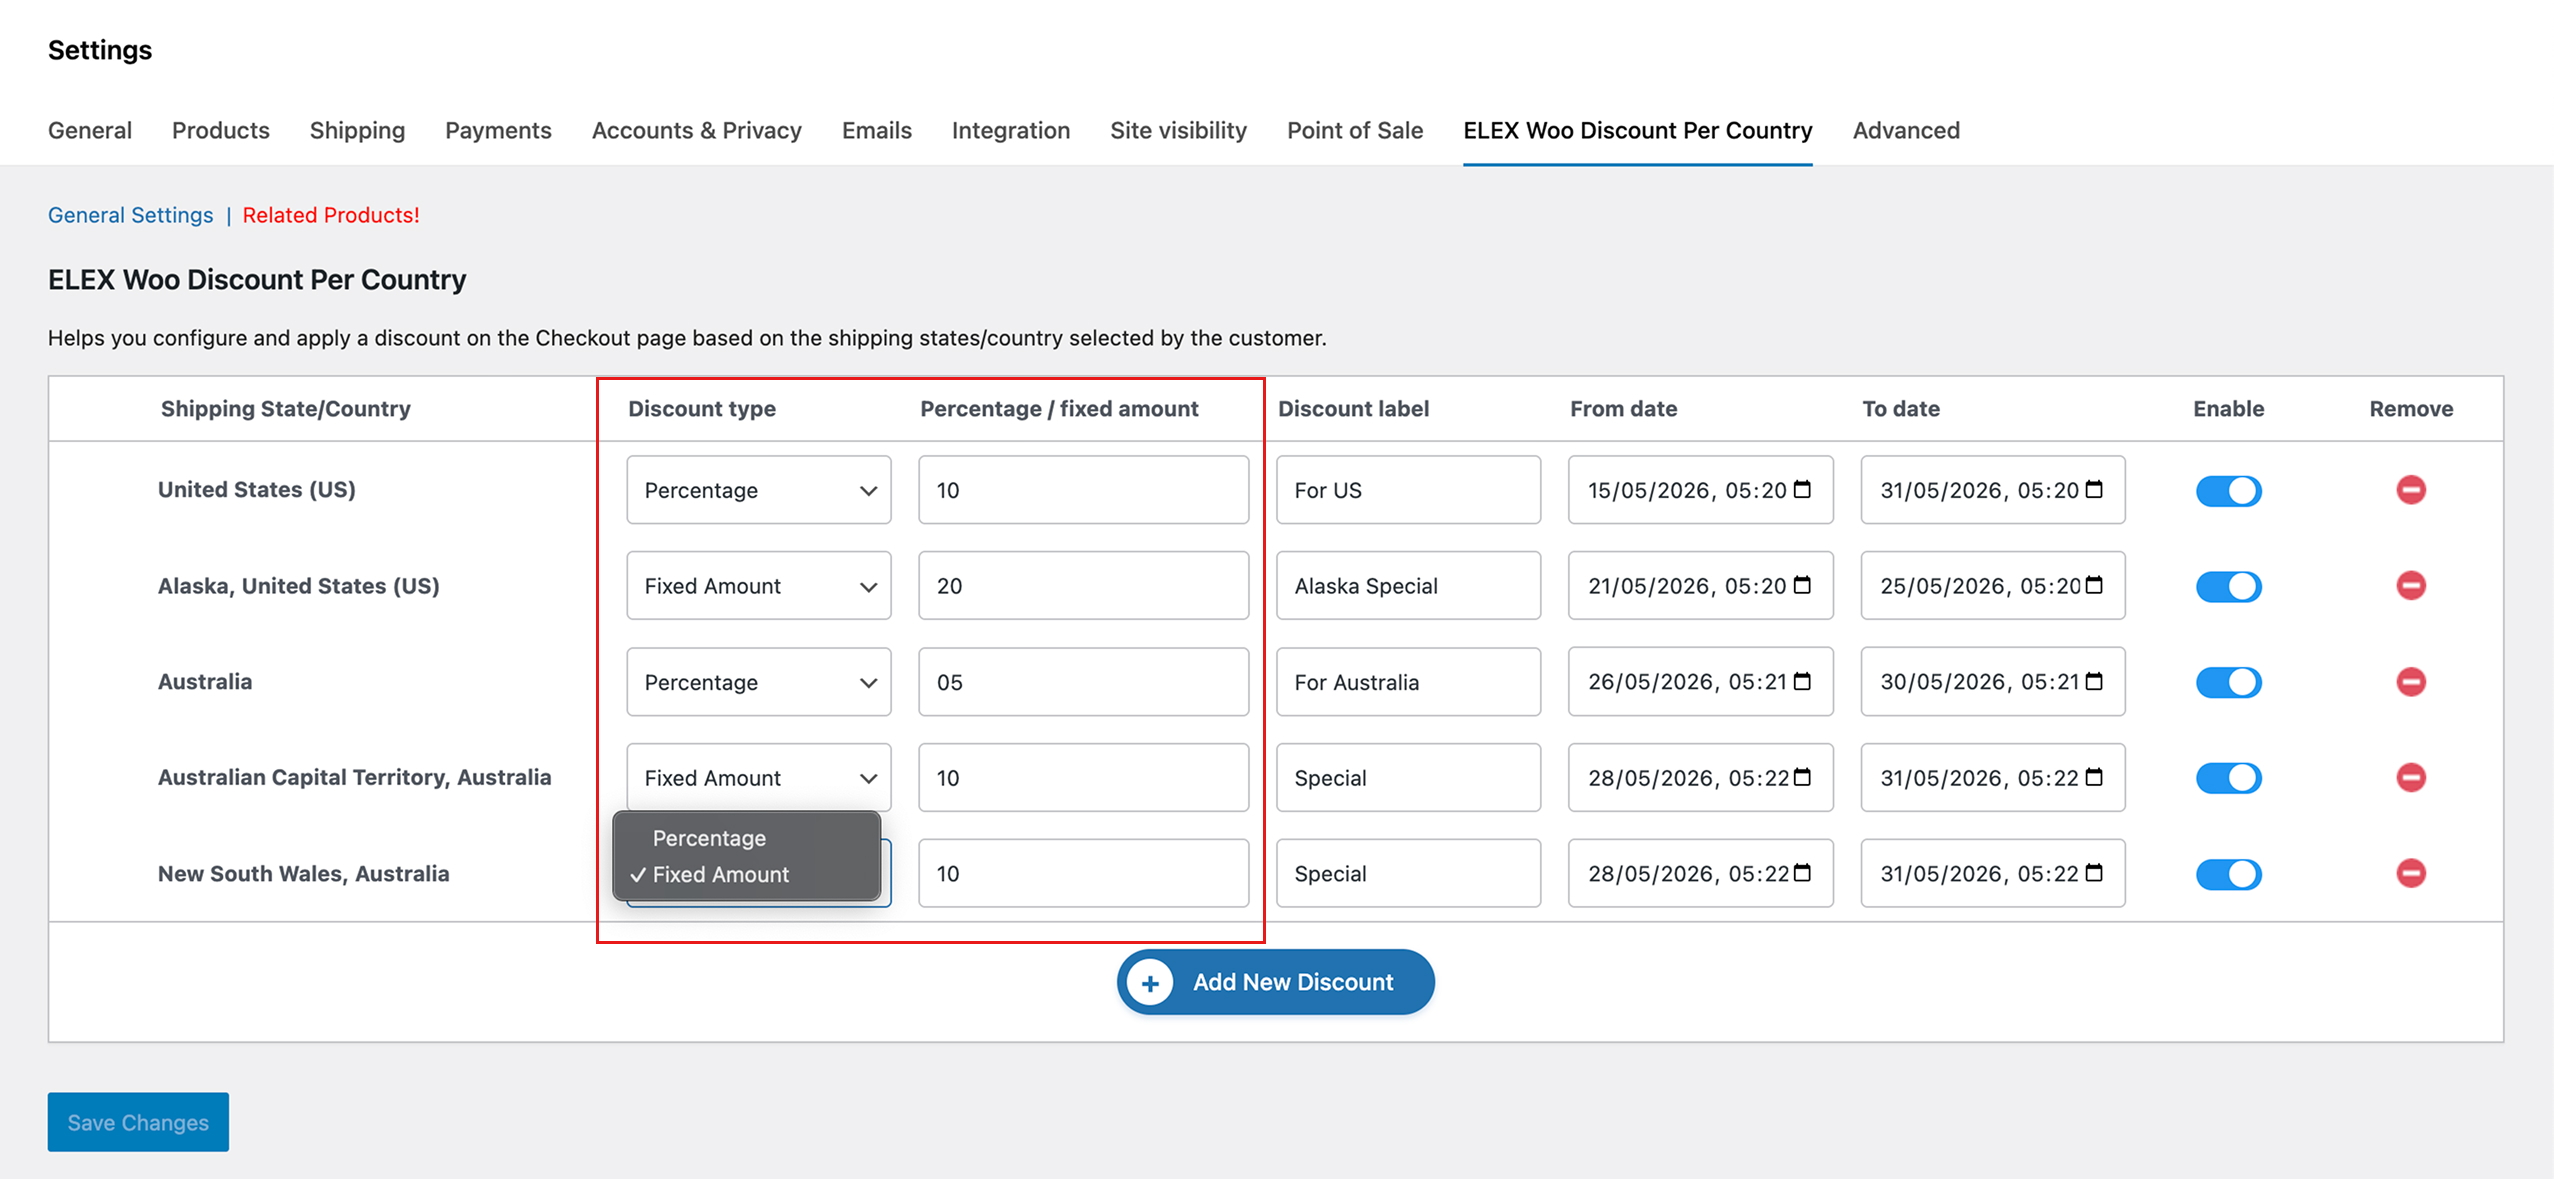This screenshot has height=1179, width=2554.
Task: Click the Save Changes button
Action: click(x=138, y=1122)
